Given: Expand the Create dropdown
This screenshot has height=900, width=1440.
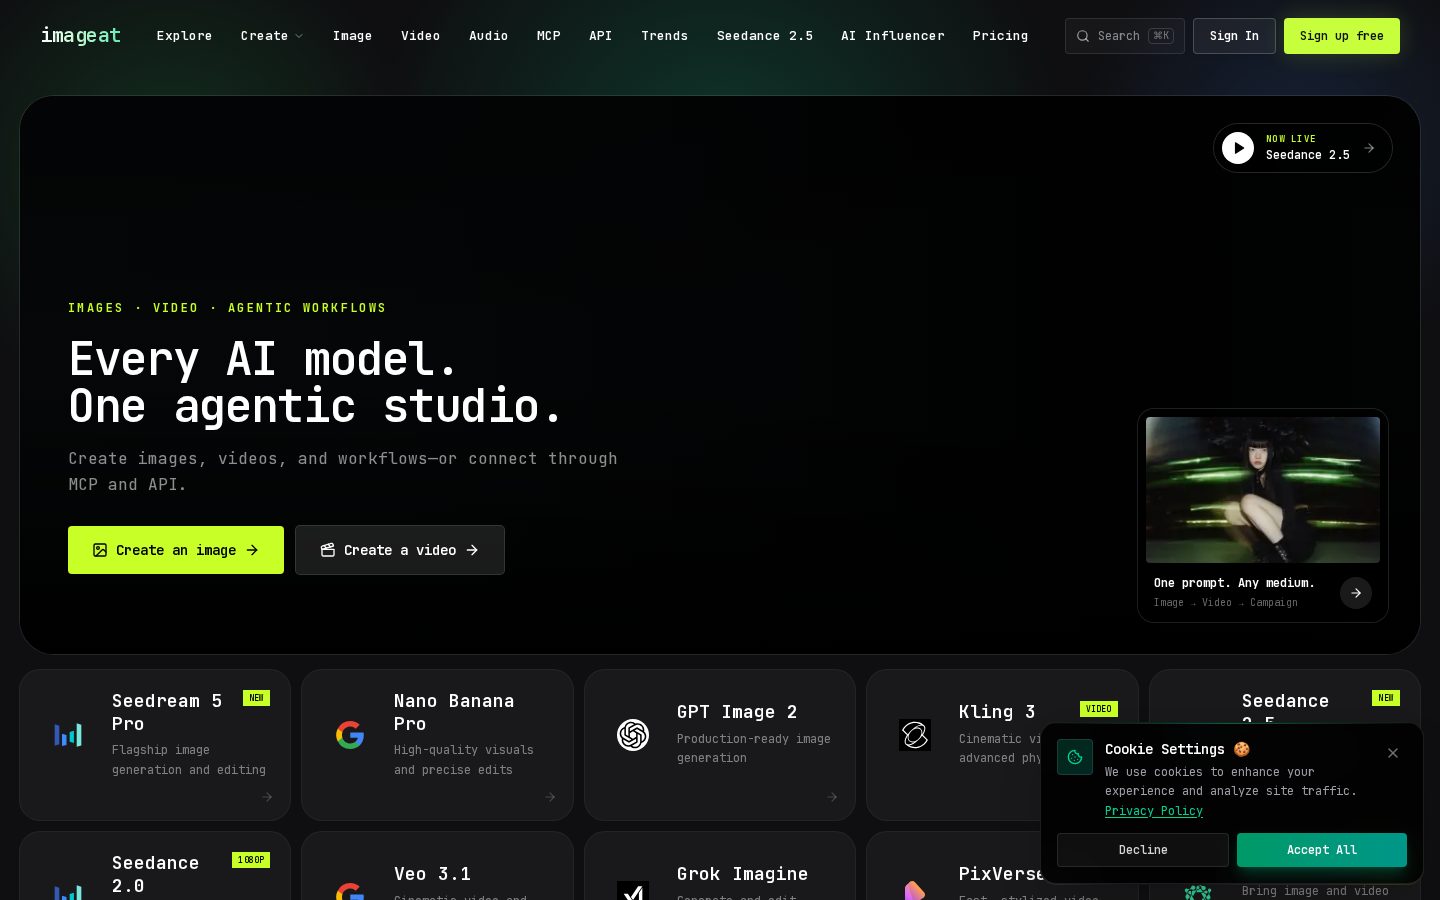Looking at the screenshot, I should coord(271,36).
